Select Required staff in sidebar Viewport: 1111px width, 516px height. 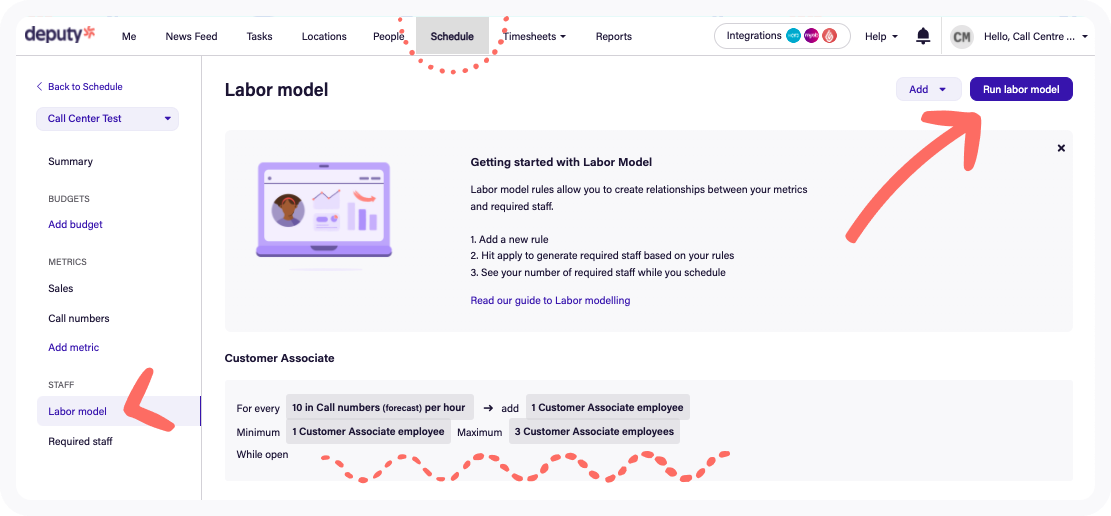tap(80, 442)
